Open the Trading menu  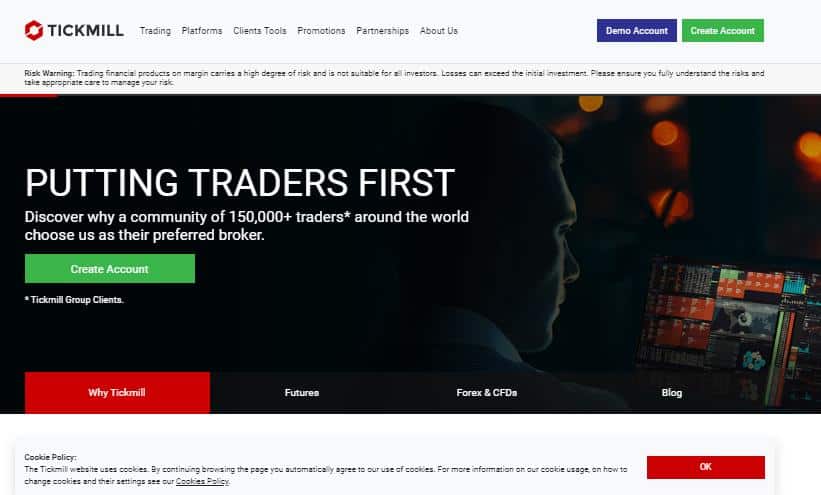(155, 31)
